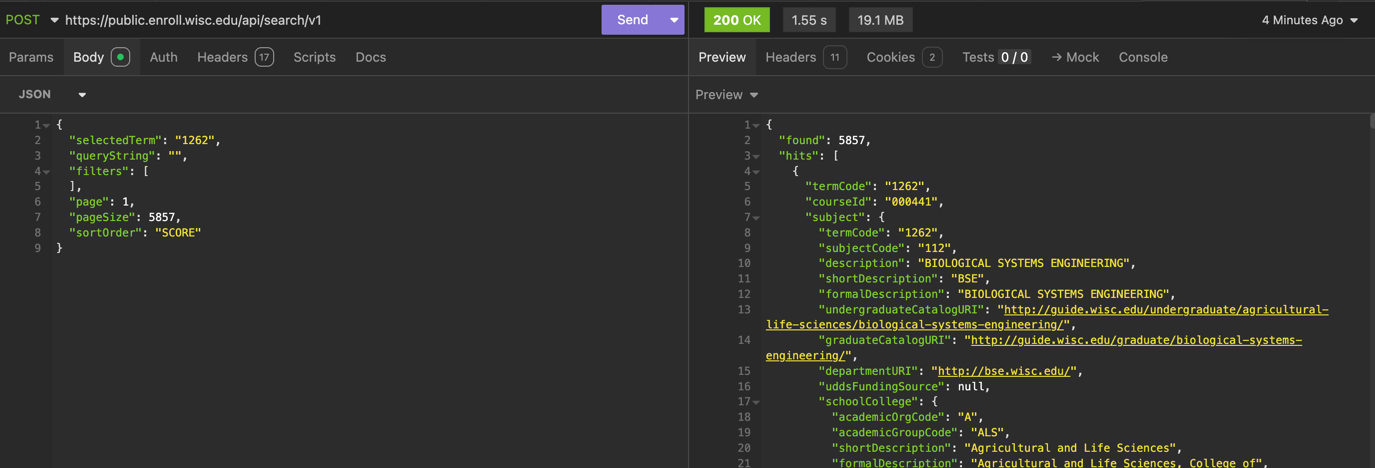Click the request Headers count badge 17
Viewport: 1375px width, 468px height.
(x=264, y=57)
